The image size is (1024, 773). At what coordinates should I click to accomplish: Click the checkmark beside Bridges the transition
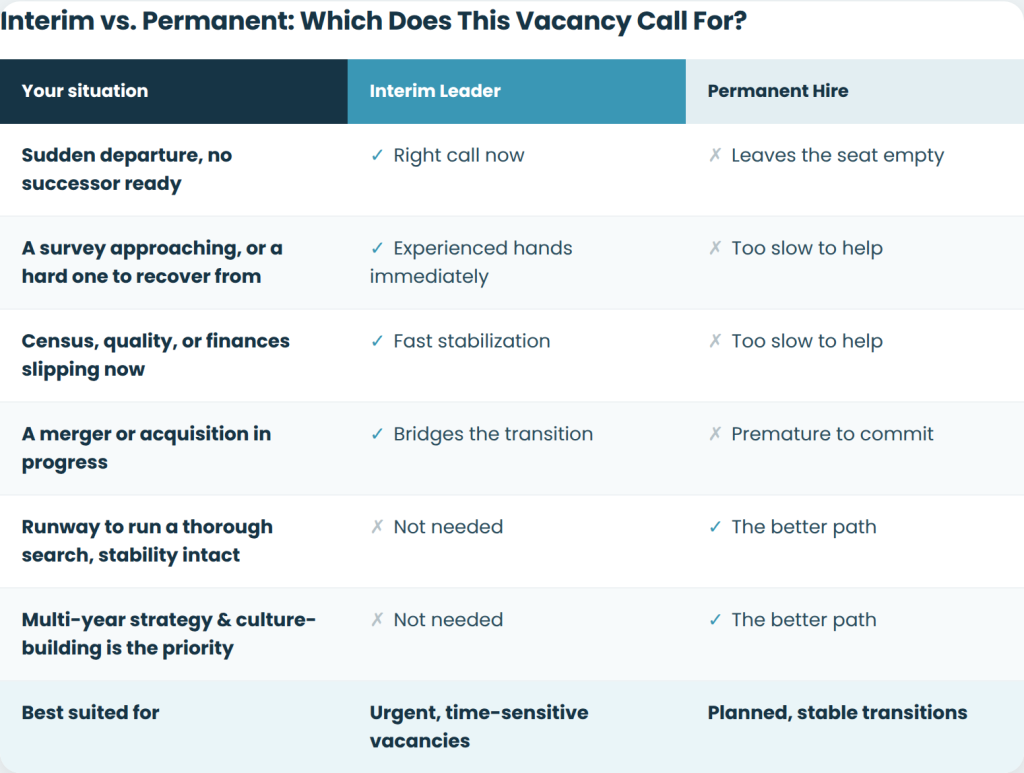click(x=377, y=434)
